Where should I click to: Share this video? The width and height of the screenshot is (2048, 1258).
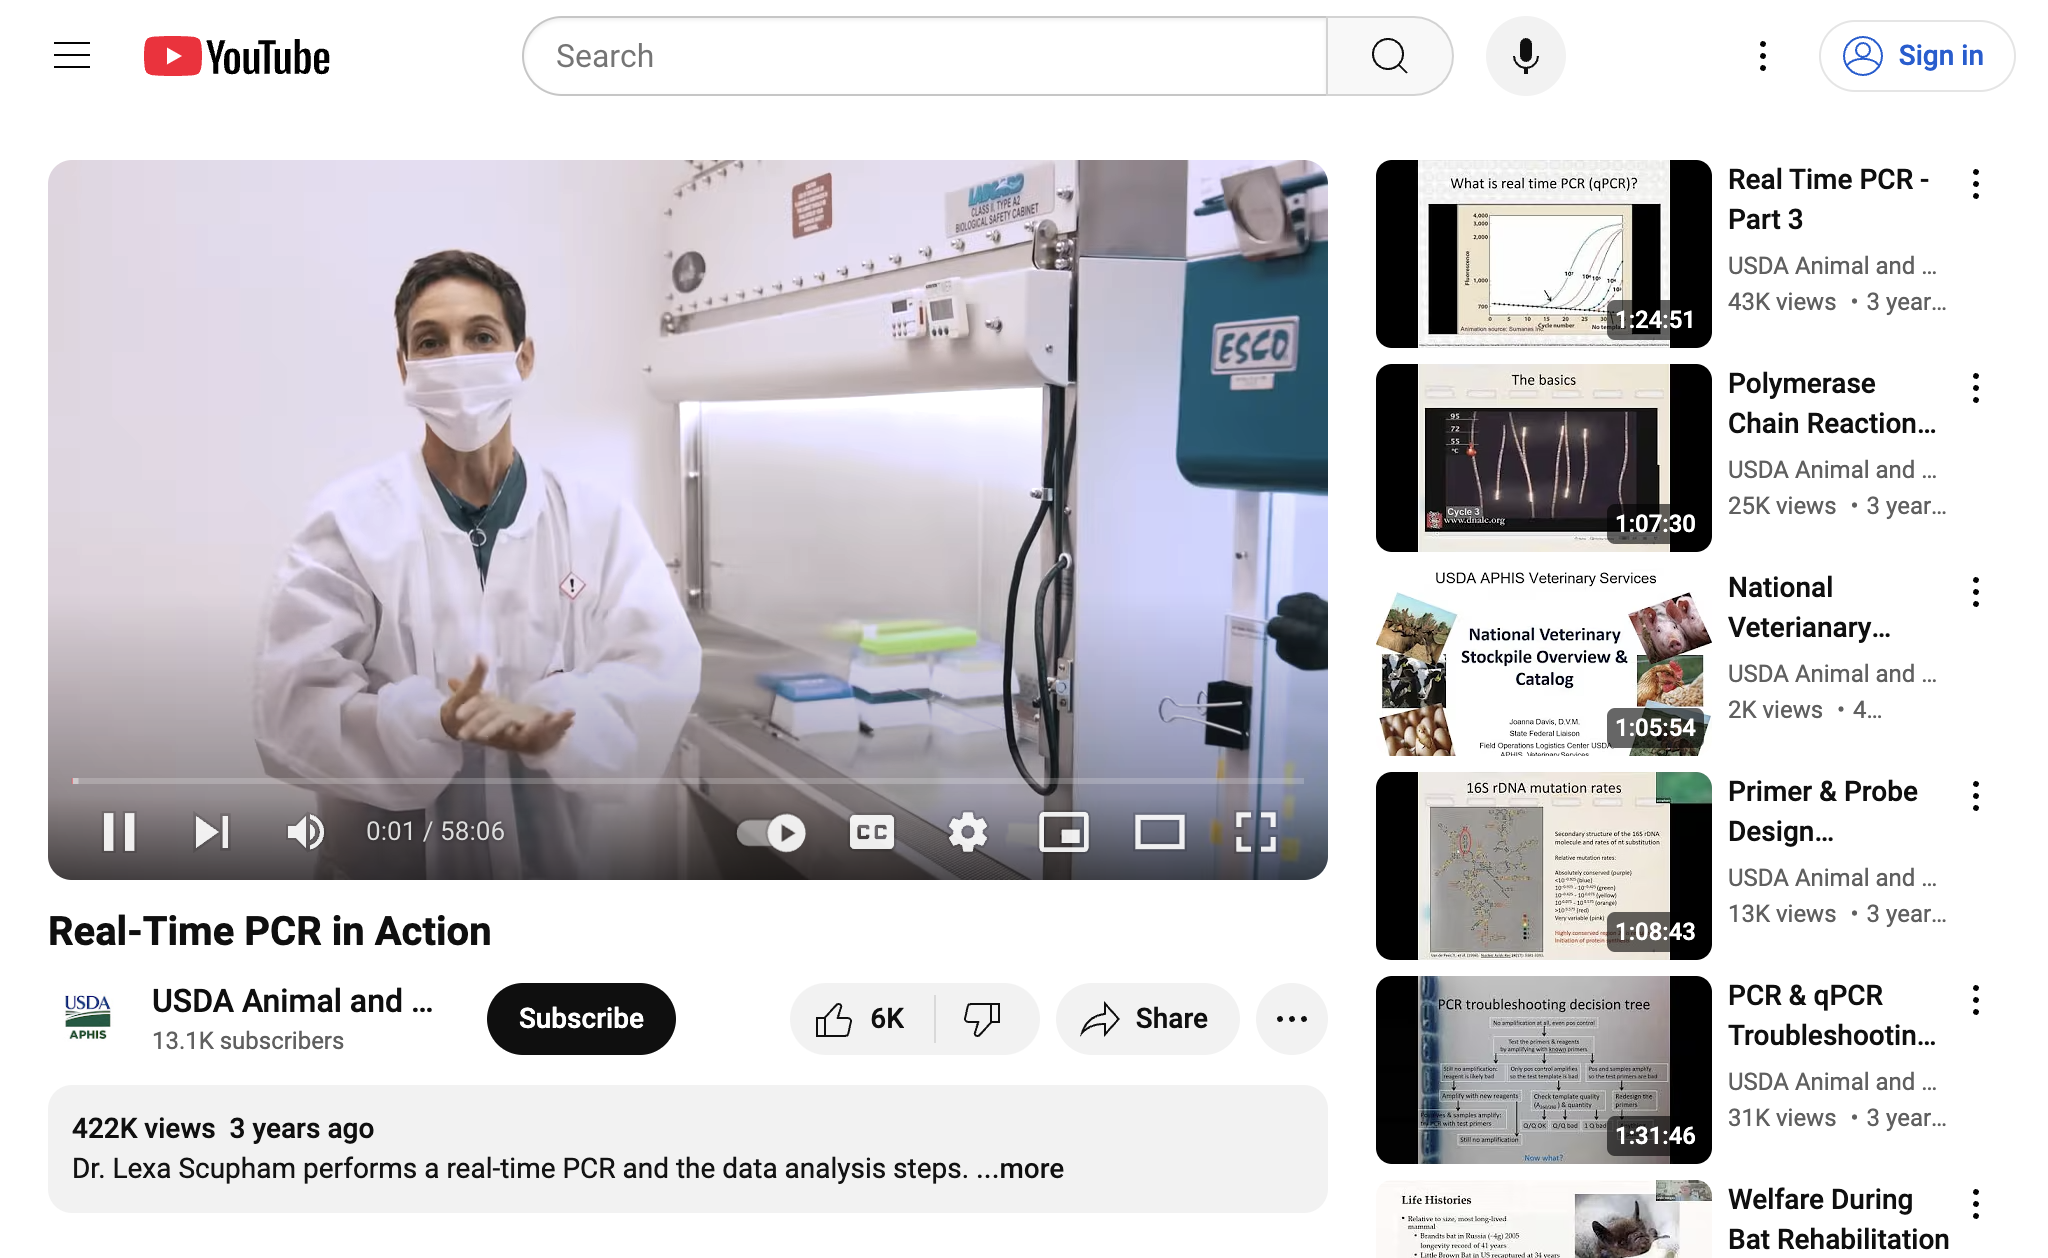click(1146, 1018)
